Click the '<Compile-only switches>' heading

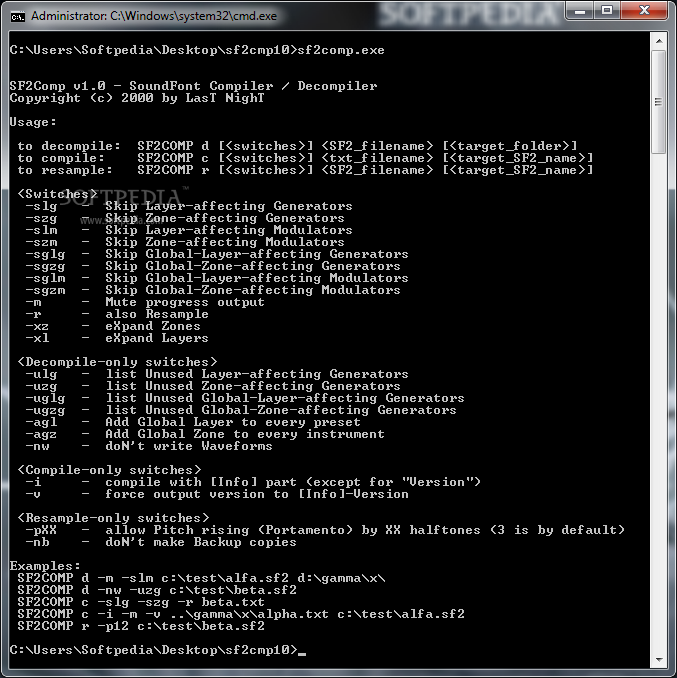click(x=109, y=470)
